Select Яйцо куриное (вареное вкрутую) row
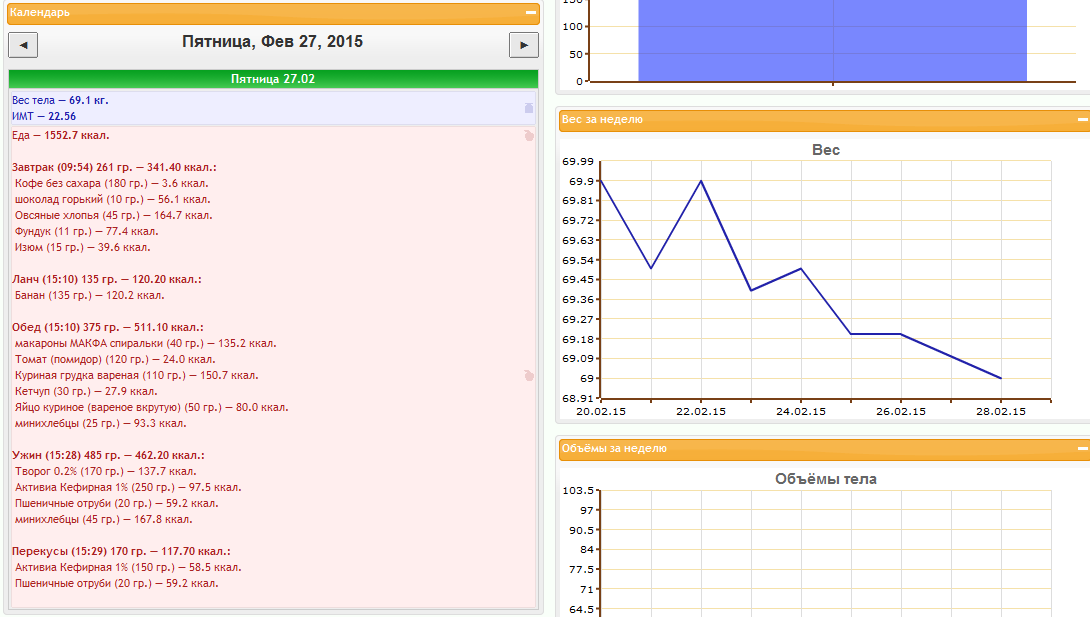Screen dimensions: 1090x617 point(152,407)
